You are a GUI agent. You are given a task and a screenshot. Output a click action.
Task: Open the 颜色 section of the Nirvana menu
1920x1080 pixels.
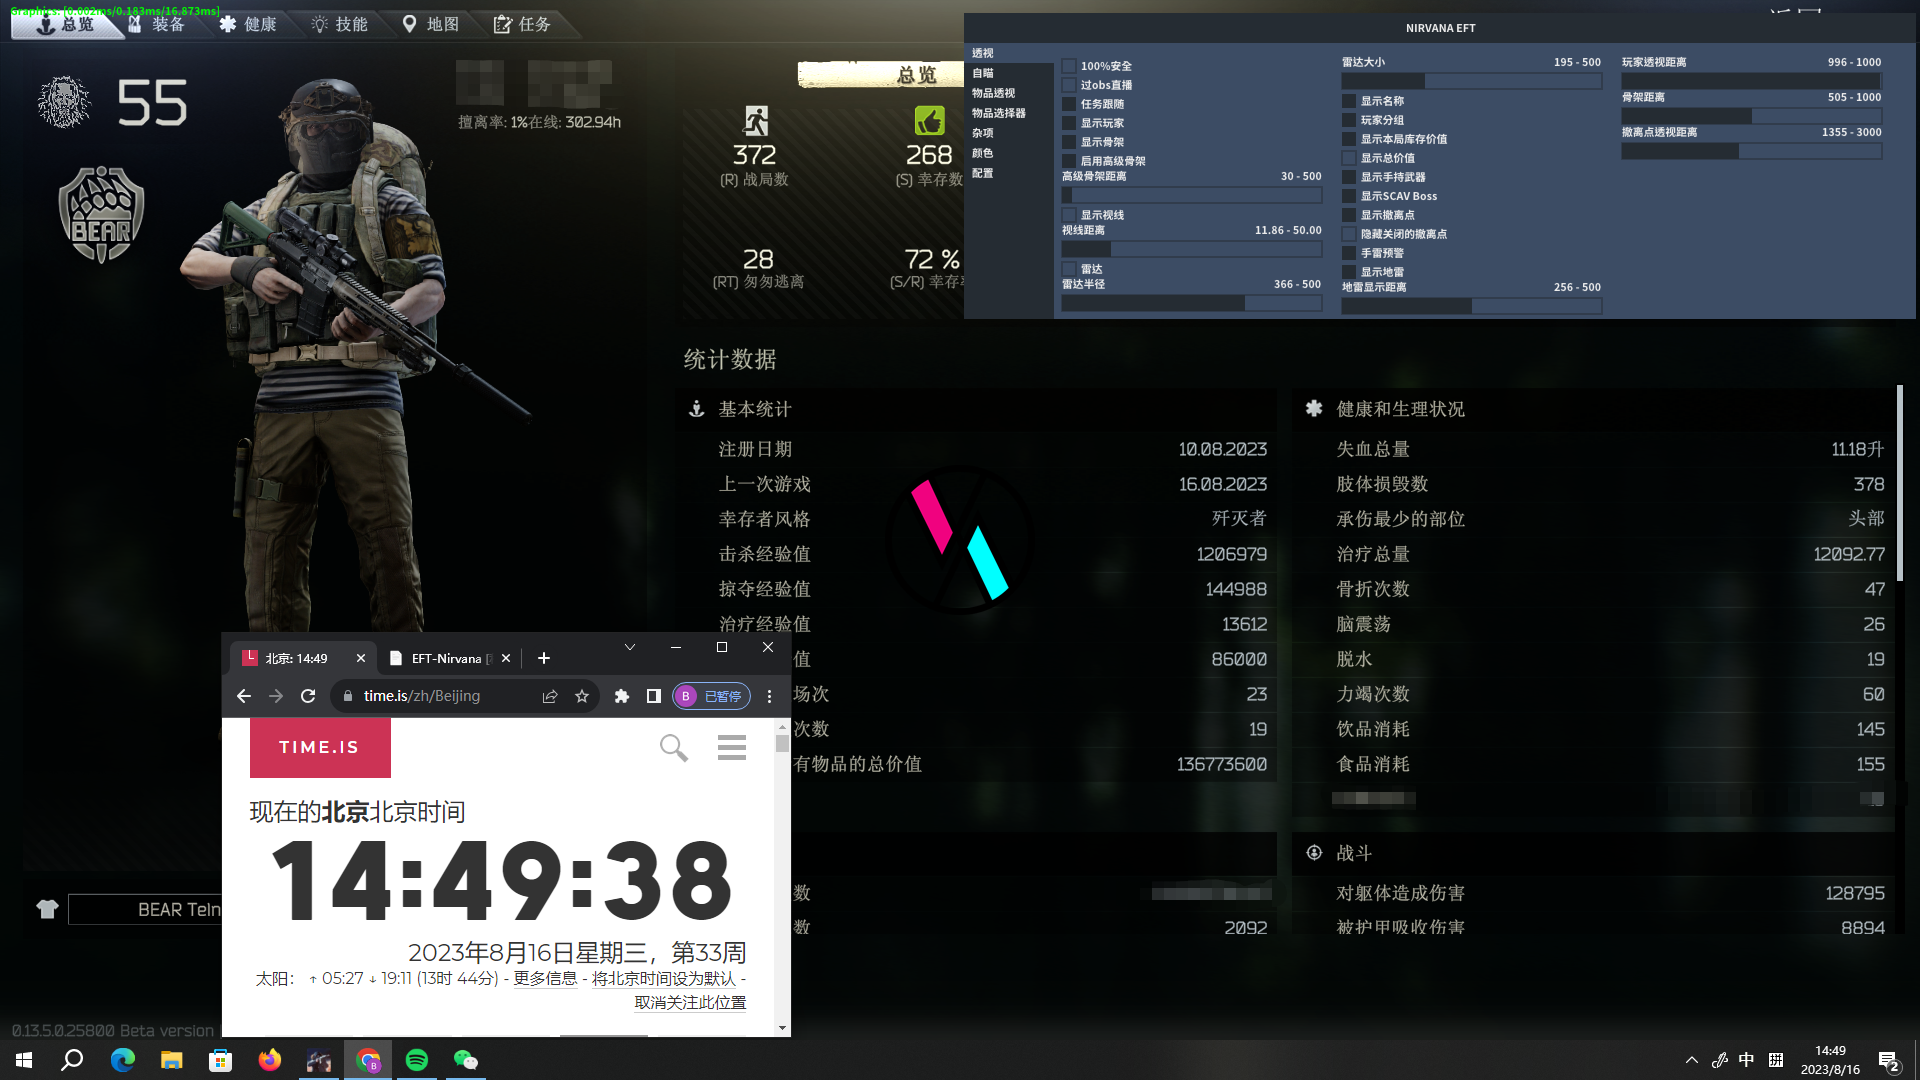pos(983,153)
